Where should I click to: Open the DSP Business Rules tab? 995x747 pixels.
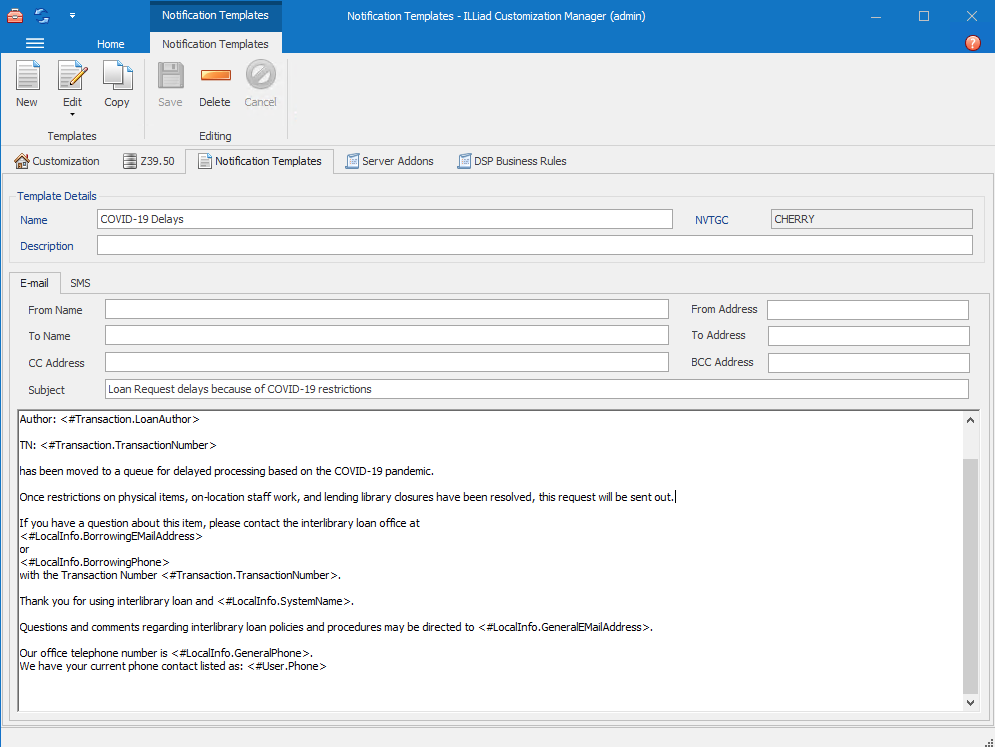tap(511, 160)
